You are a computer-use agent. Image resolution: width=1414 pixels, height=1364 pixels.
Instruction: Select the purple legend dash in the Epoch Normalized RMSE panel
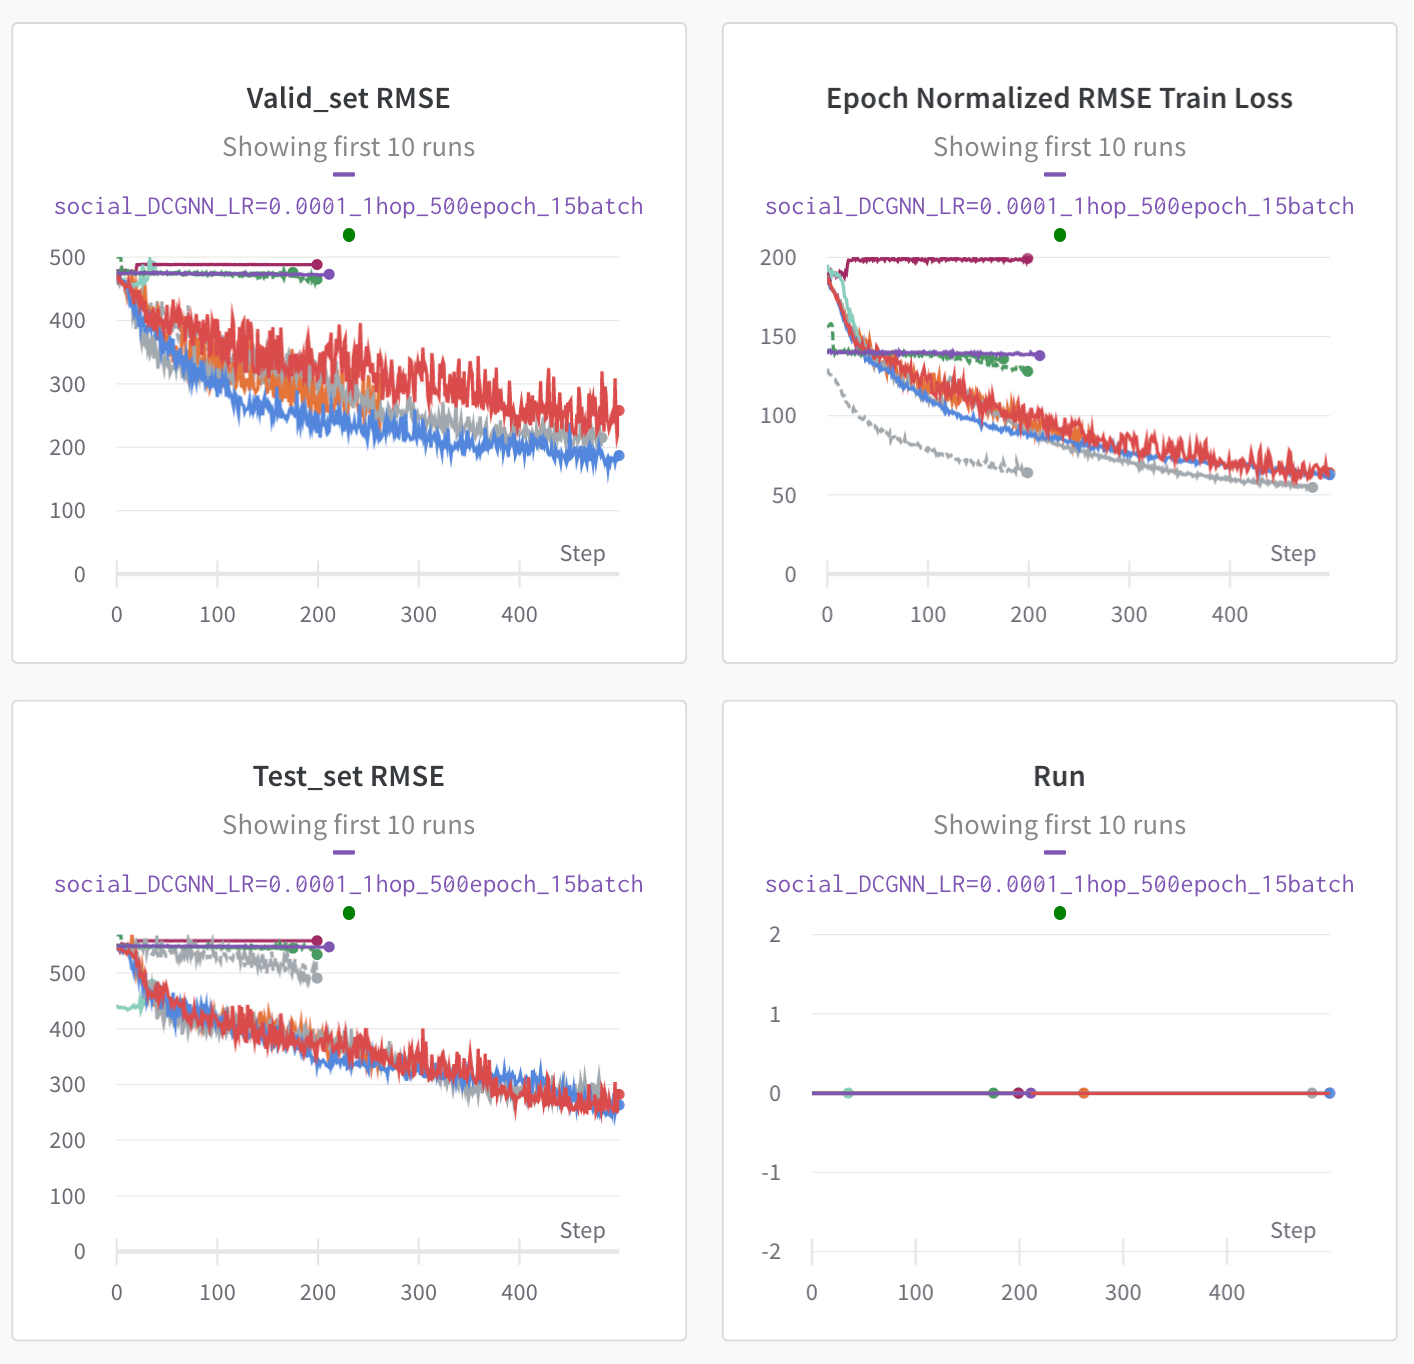pyautogui.click(x=1056, y=173)
